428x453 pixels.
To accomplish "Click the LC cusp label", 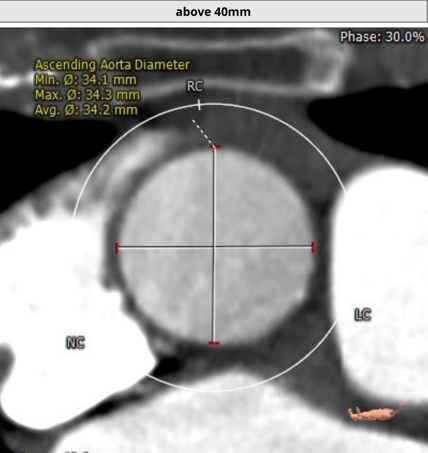I will click(363, 315).
